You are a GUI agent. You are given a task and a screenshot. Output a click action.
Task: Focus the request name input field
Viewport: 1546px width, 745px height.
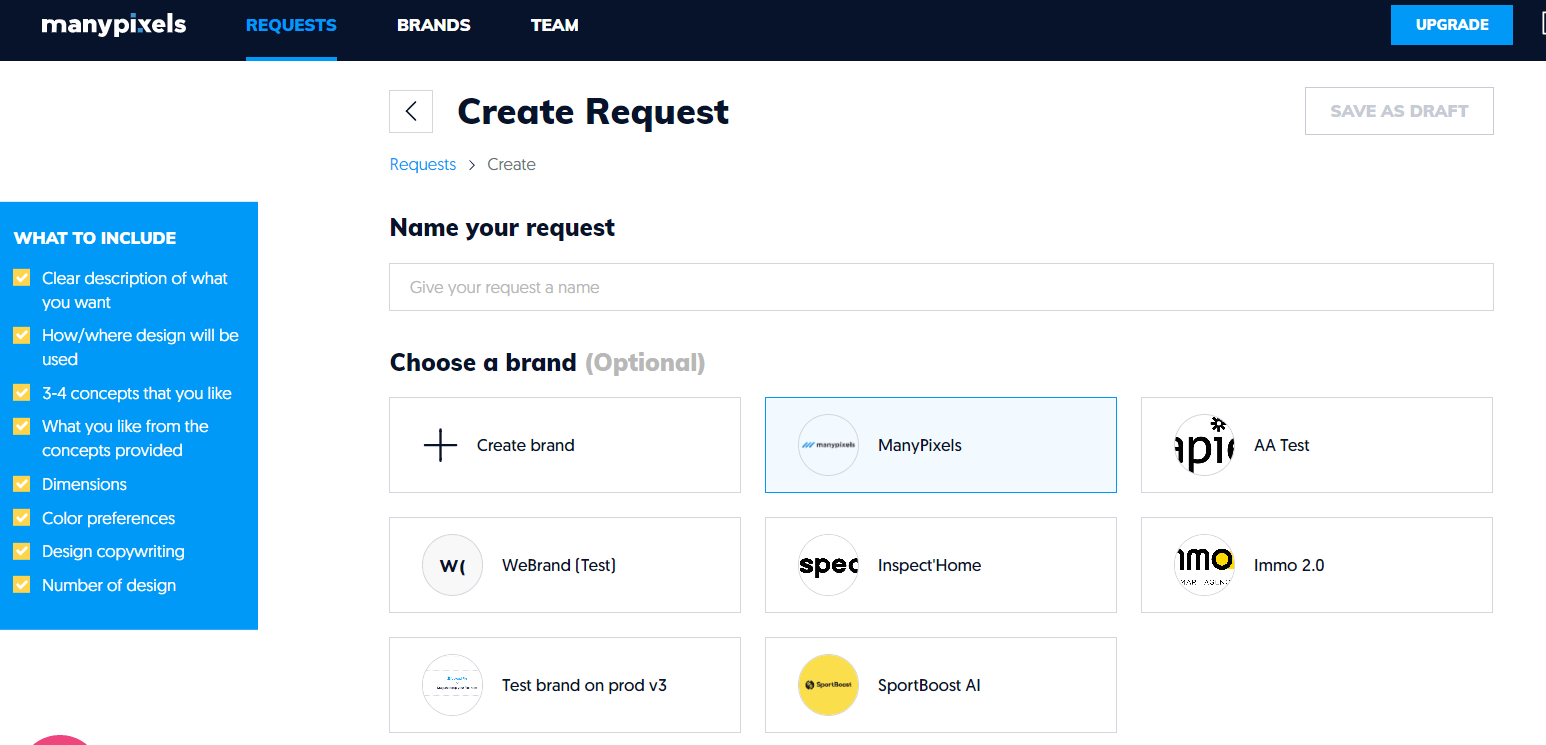coord(941,287)
